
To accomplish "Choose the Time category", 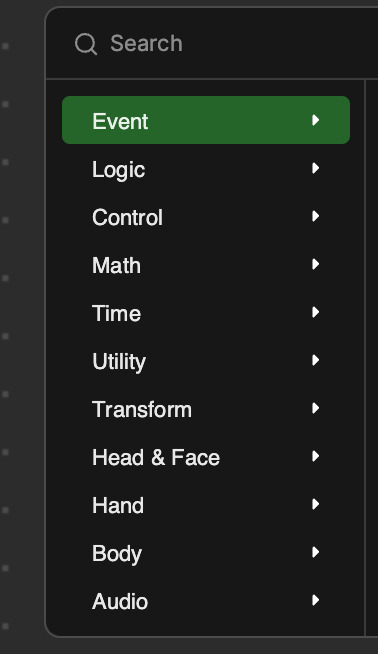I will (206, 312).
